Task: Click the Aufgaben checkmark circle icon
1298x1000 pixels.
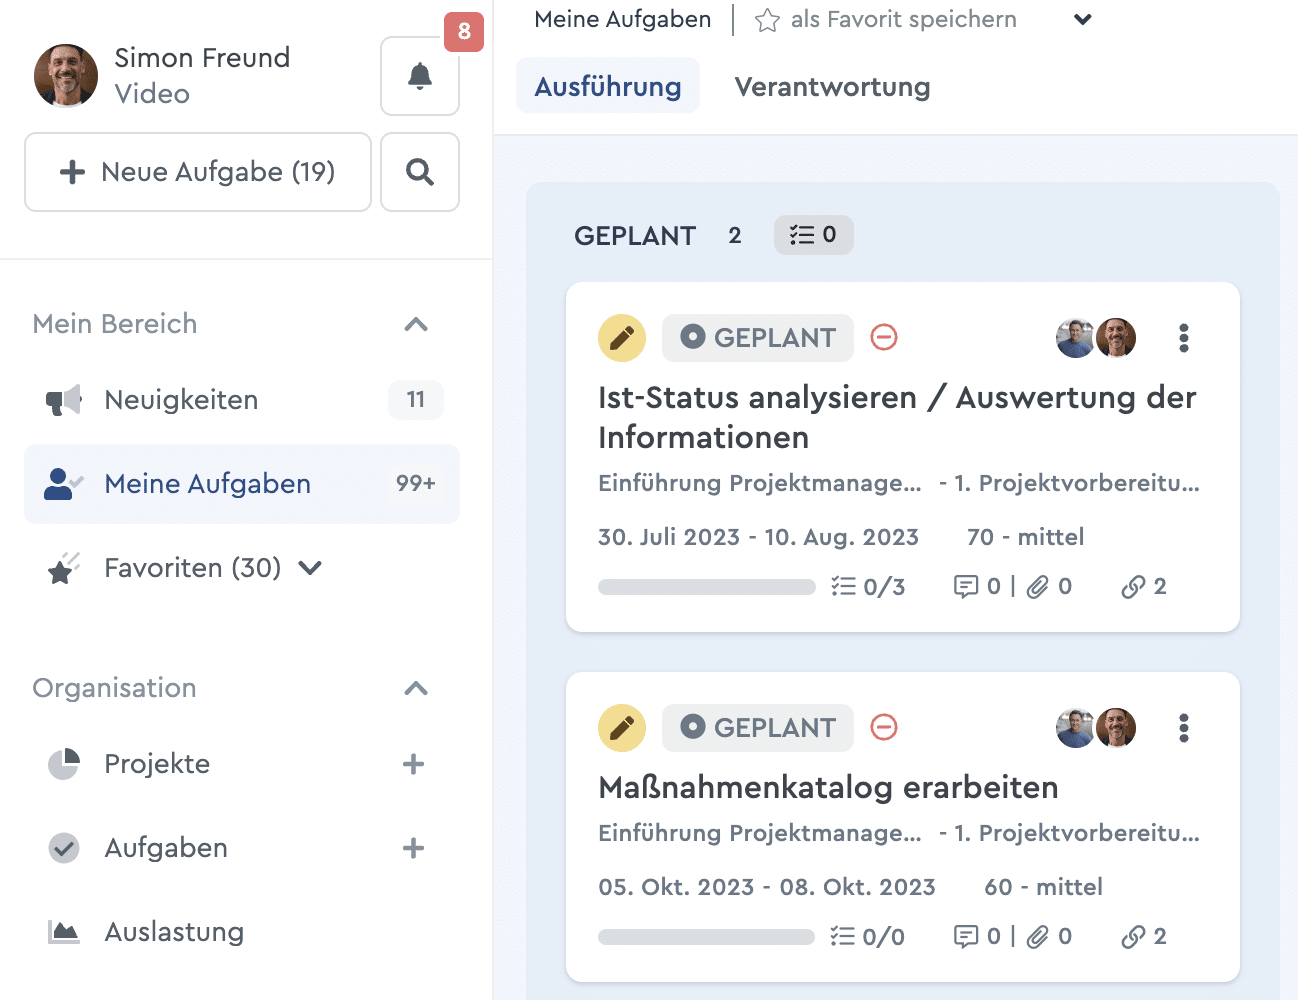Action: click(x=64, y=848)
